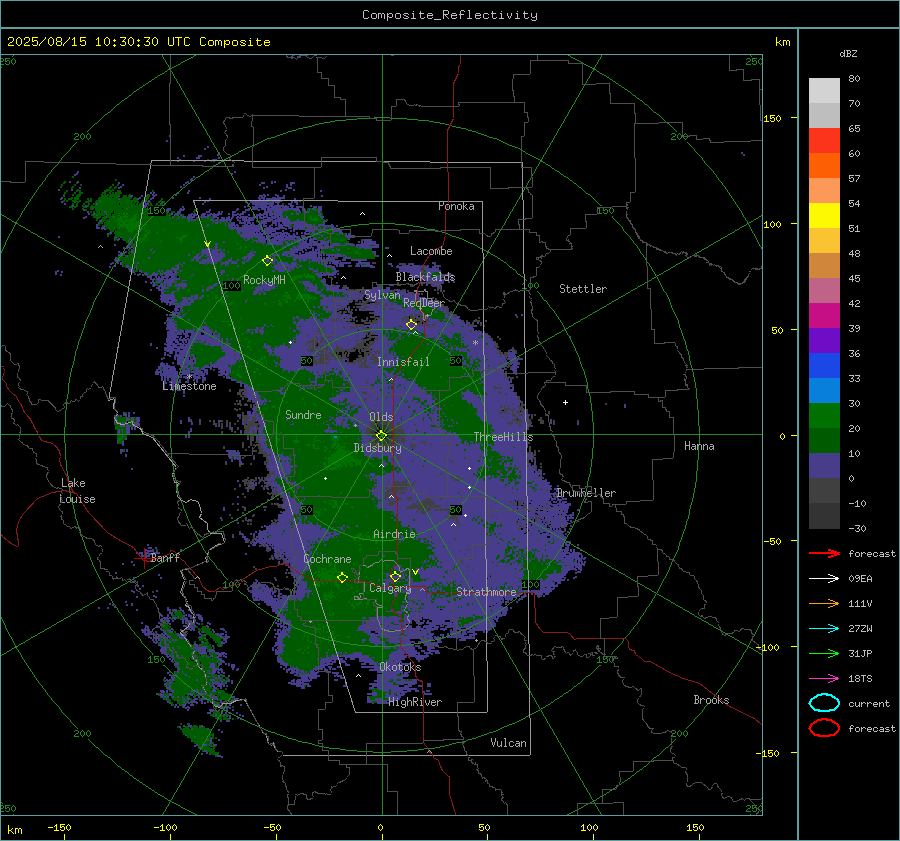Image resolution: width=900 pixels, height=841 pixels.
Task: Click the white plus marker west of Hanna
Action: tap(565, 402)
